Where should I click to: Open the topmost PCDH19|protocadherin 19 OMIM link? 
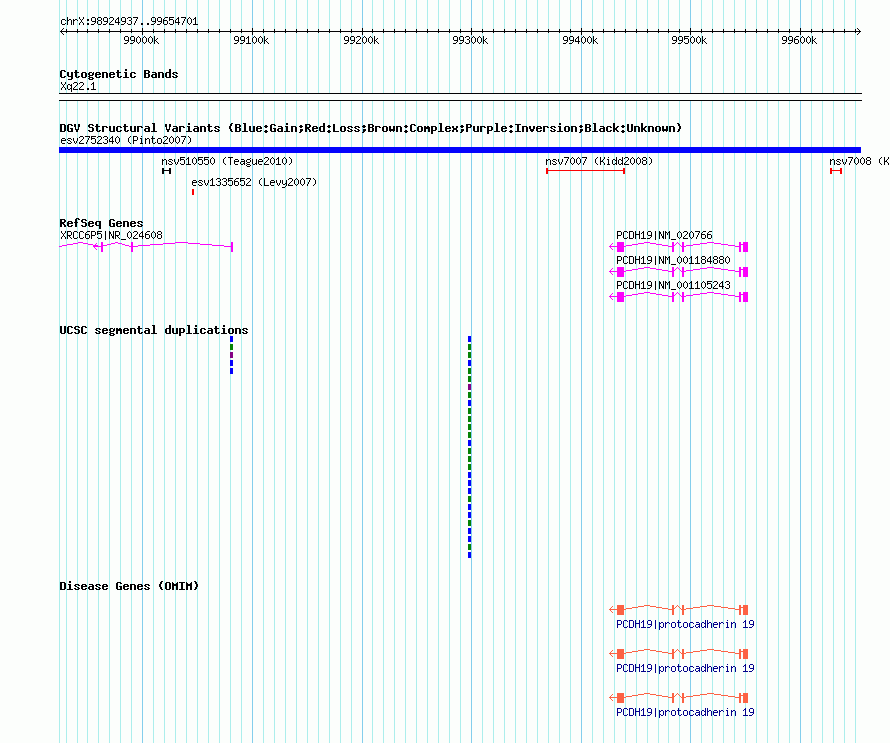pos(685,624)
